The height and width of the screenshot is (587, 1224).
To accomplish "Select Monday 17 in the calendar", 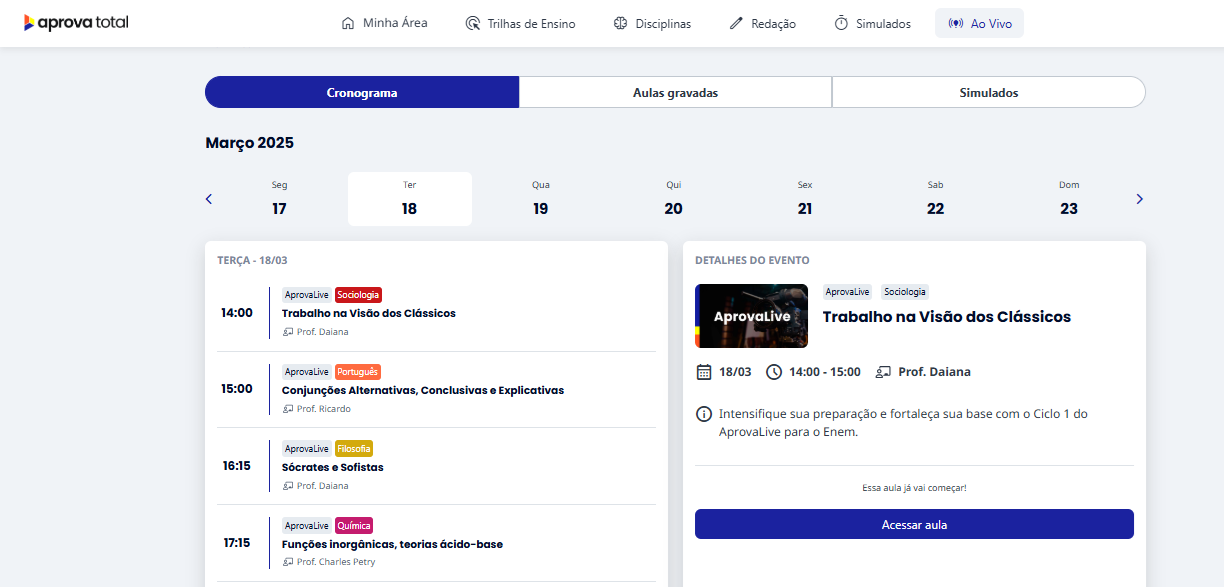I will tap(279, 199).
